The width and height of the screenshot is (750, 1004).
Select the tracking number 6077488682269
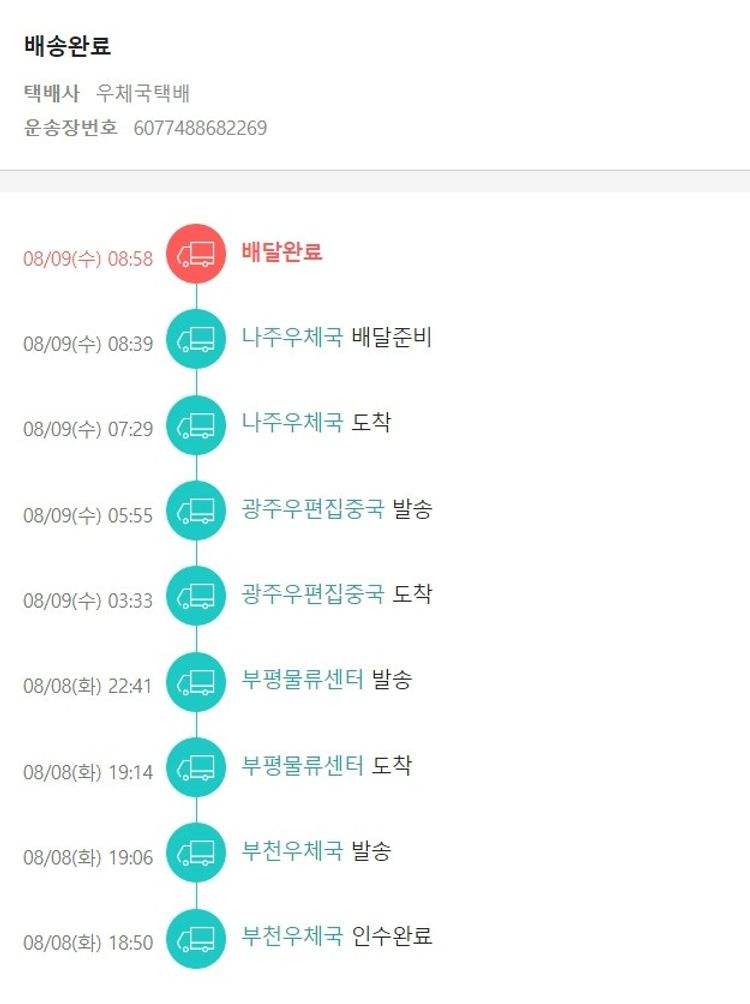pos(200,128)
